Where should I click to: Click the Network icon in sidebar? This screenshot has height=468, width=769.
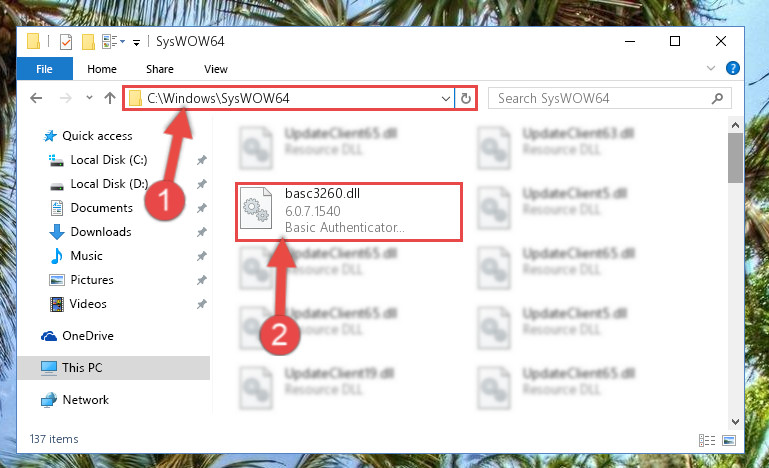click(x=49, y=400)
